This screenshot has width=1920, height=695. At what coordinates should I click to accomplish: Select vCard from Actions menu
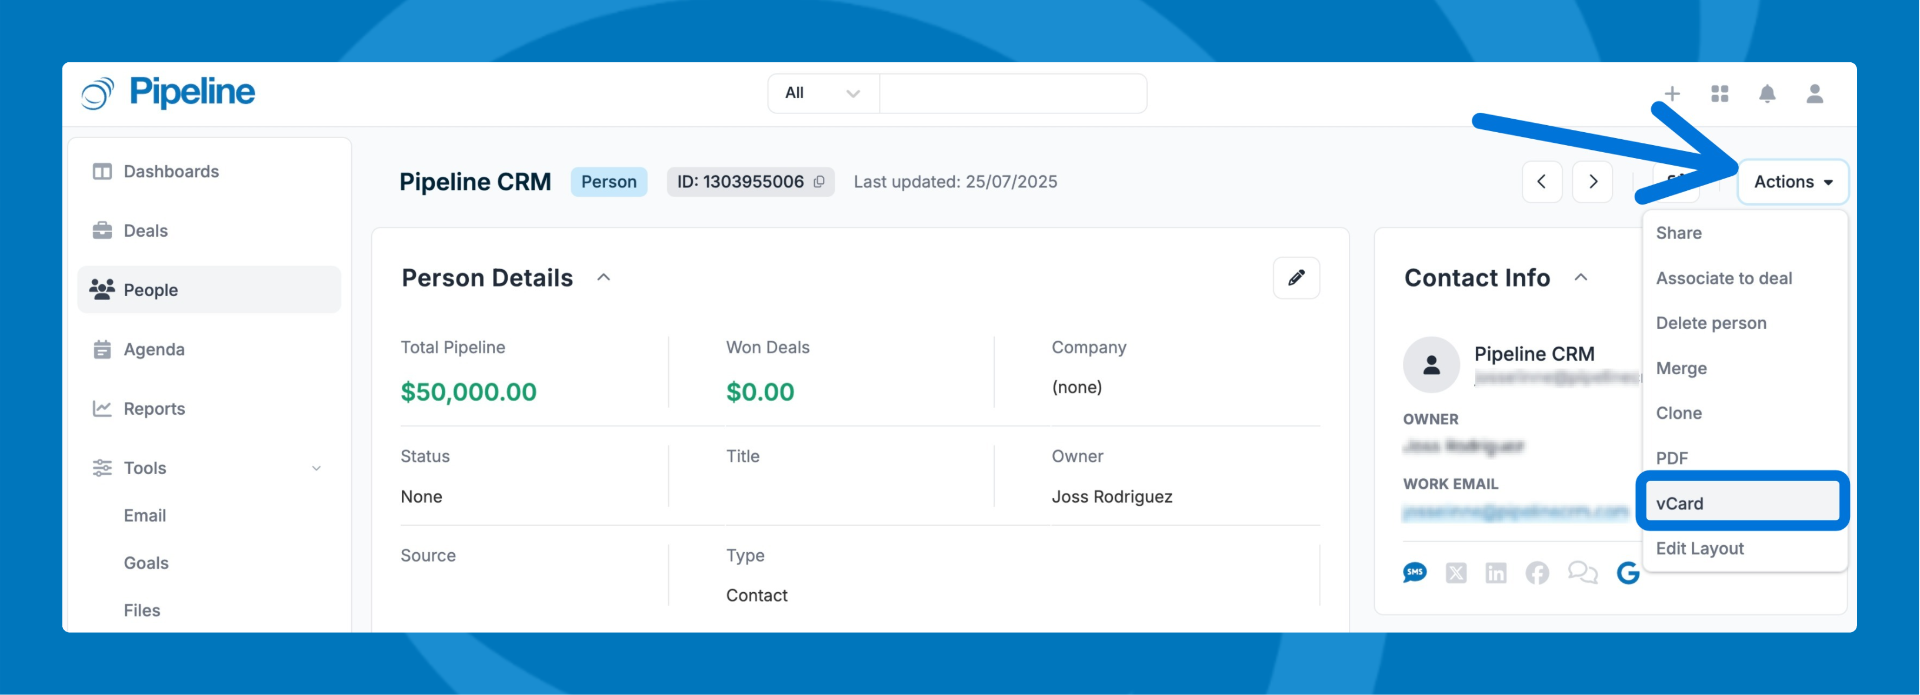pos(1744,503)
